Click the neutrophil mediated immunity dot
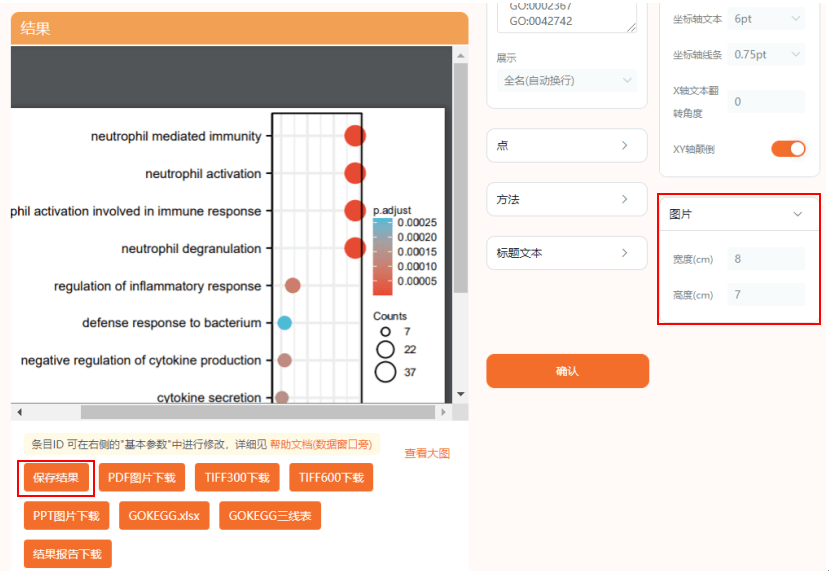 (x=355, y=136)
